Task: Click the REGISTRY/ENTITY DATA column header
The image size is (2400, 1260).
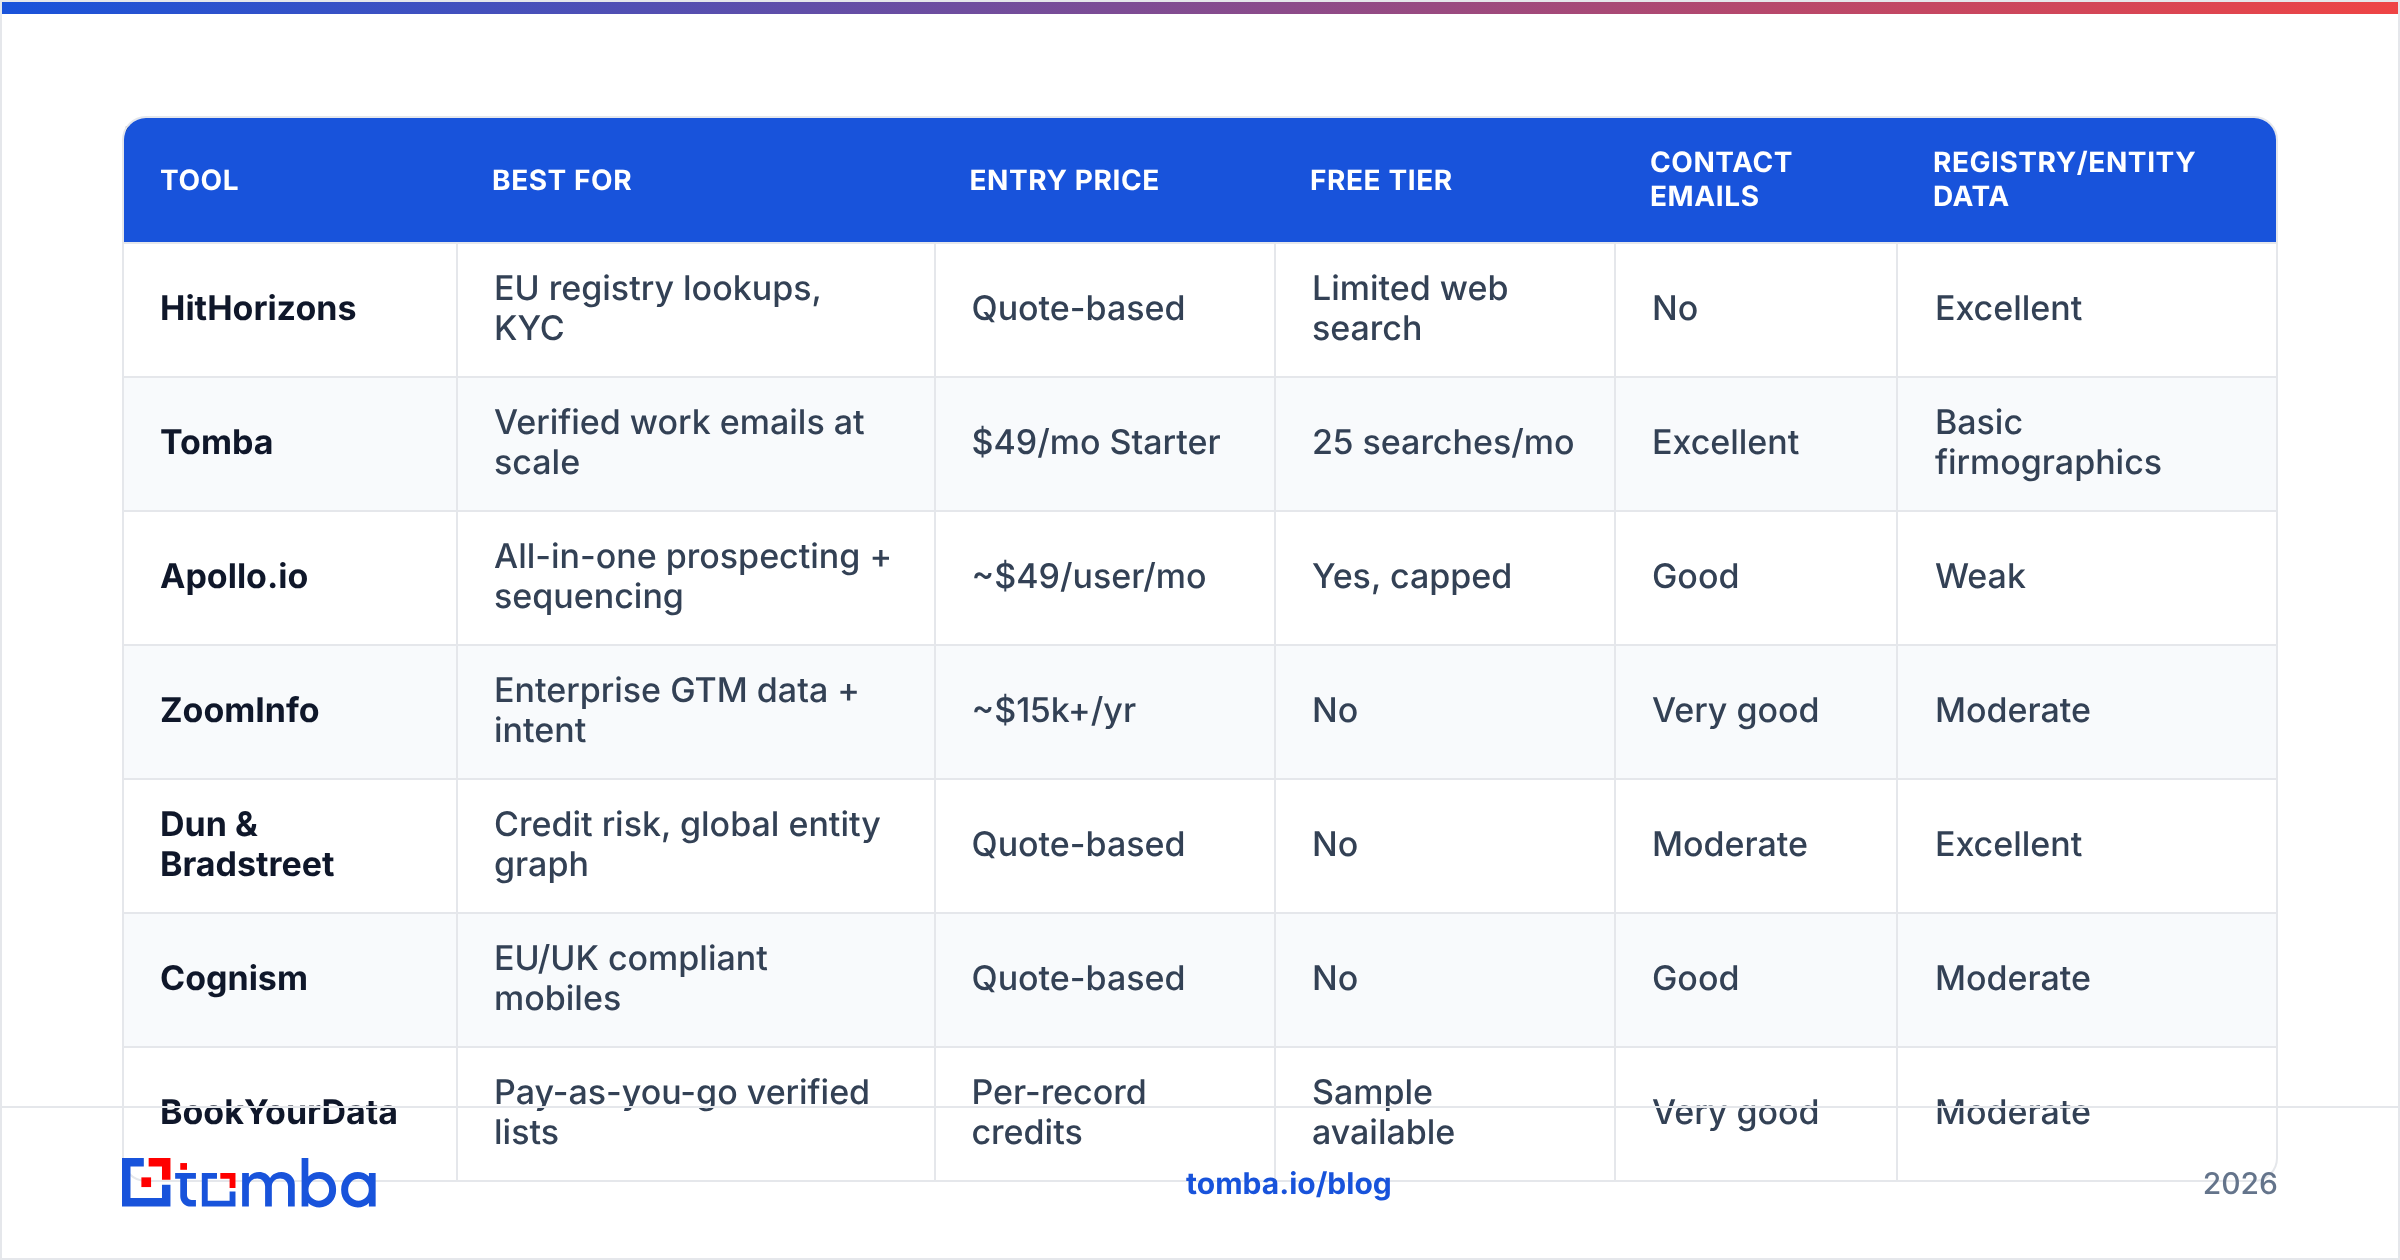Action: 2063,179
